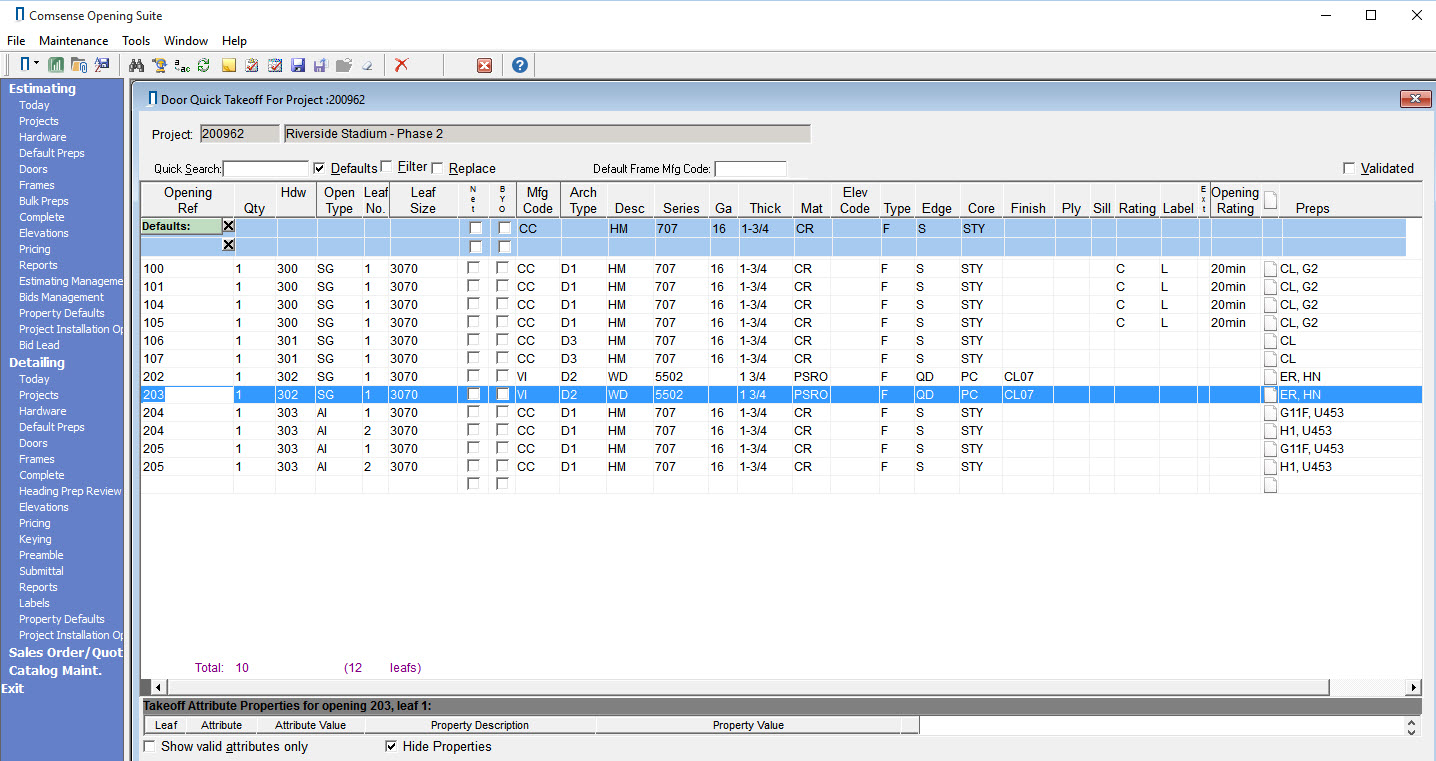The width and height of the screenshot is (1436, 761).
Task: Open the Tools menu
Action: coord(136,41)
